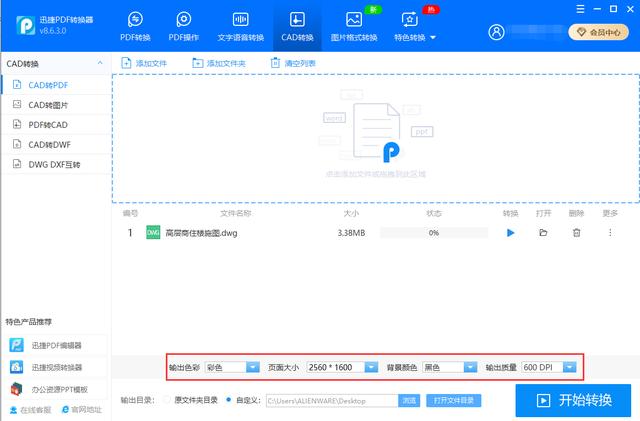Open 迅捷PDF编辑器 product link
640x421 pixels.
(56, 345)
